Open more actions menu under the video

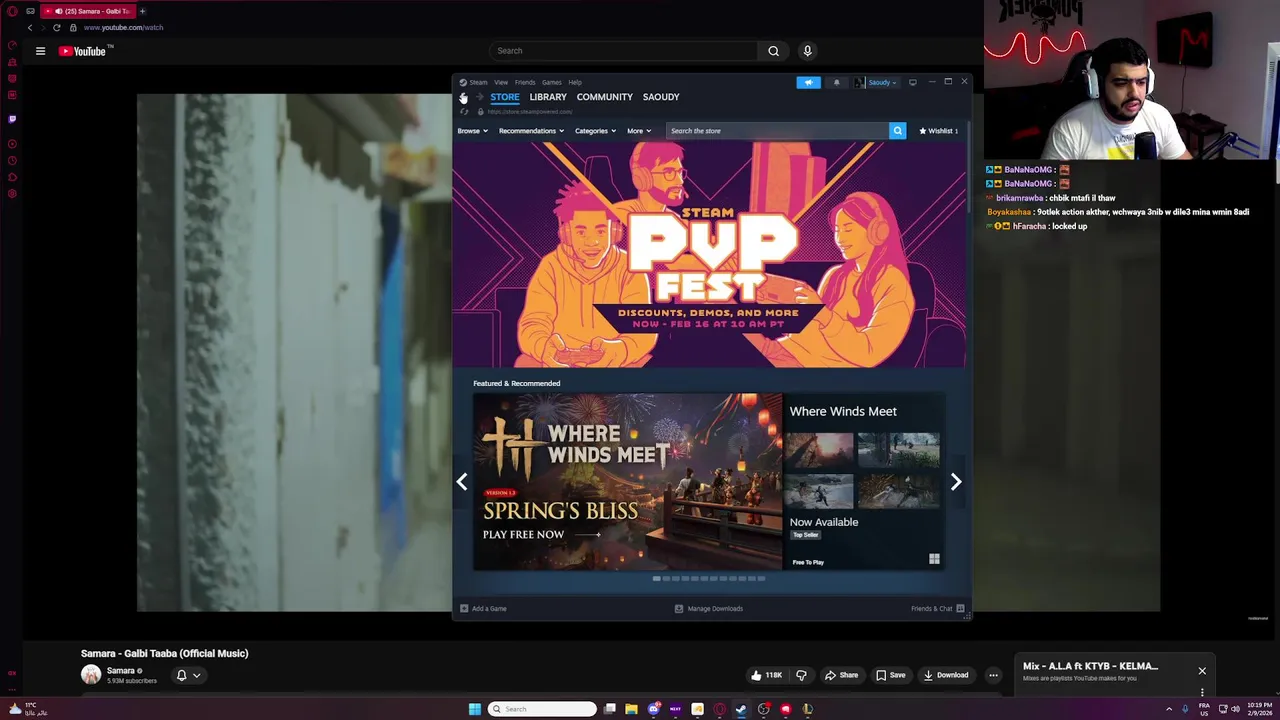point(993,675)
